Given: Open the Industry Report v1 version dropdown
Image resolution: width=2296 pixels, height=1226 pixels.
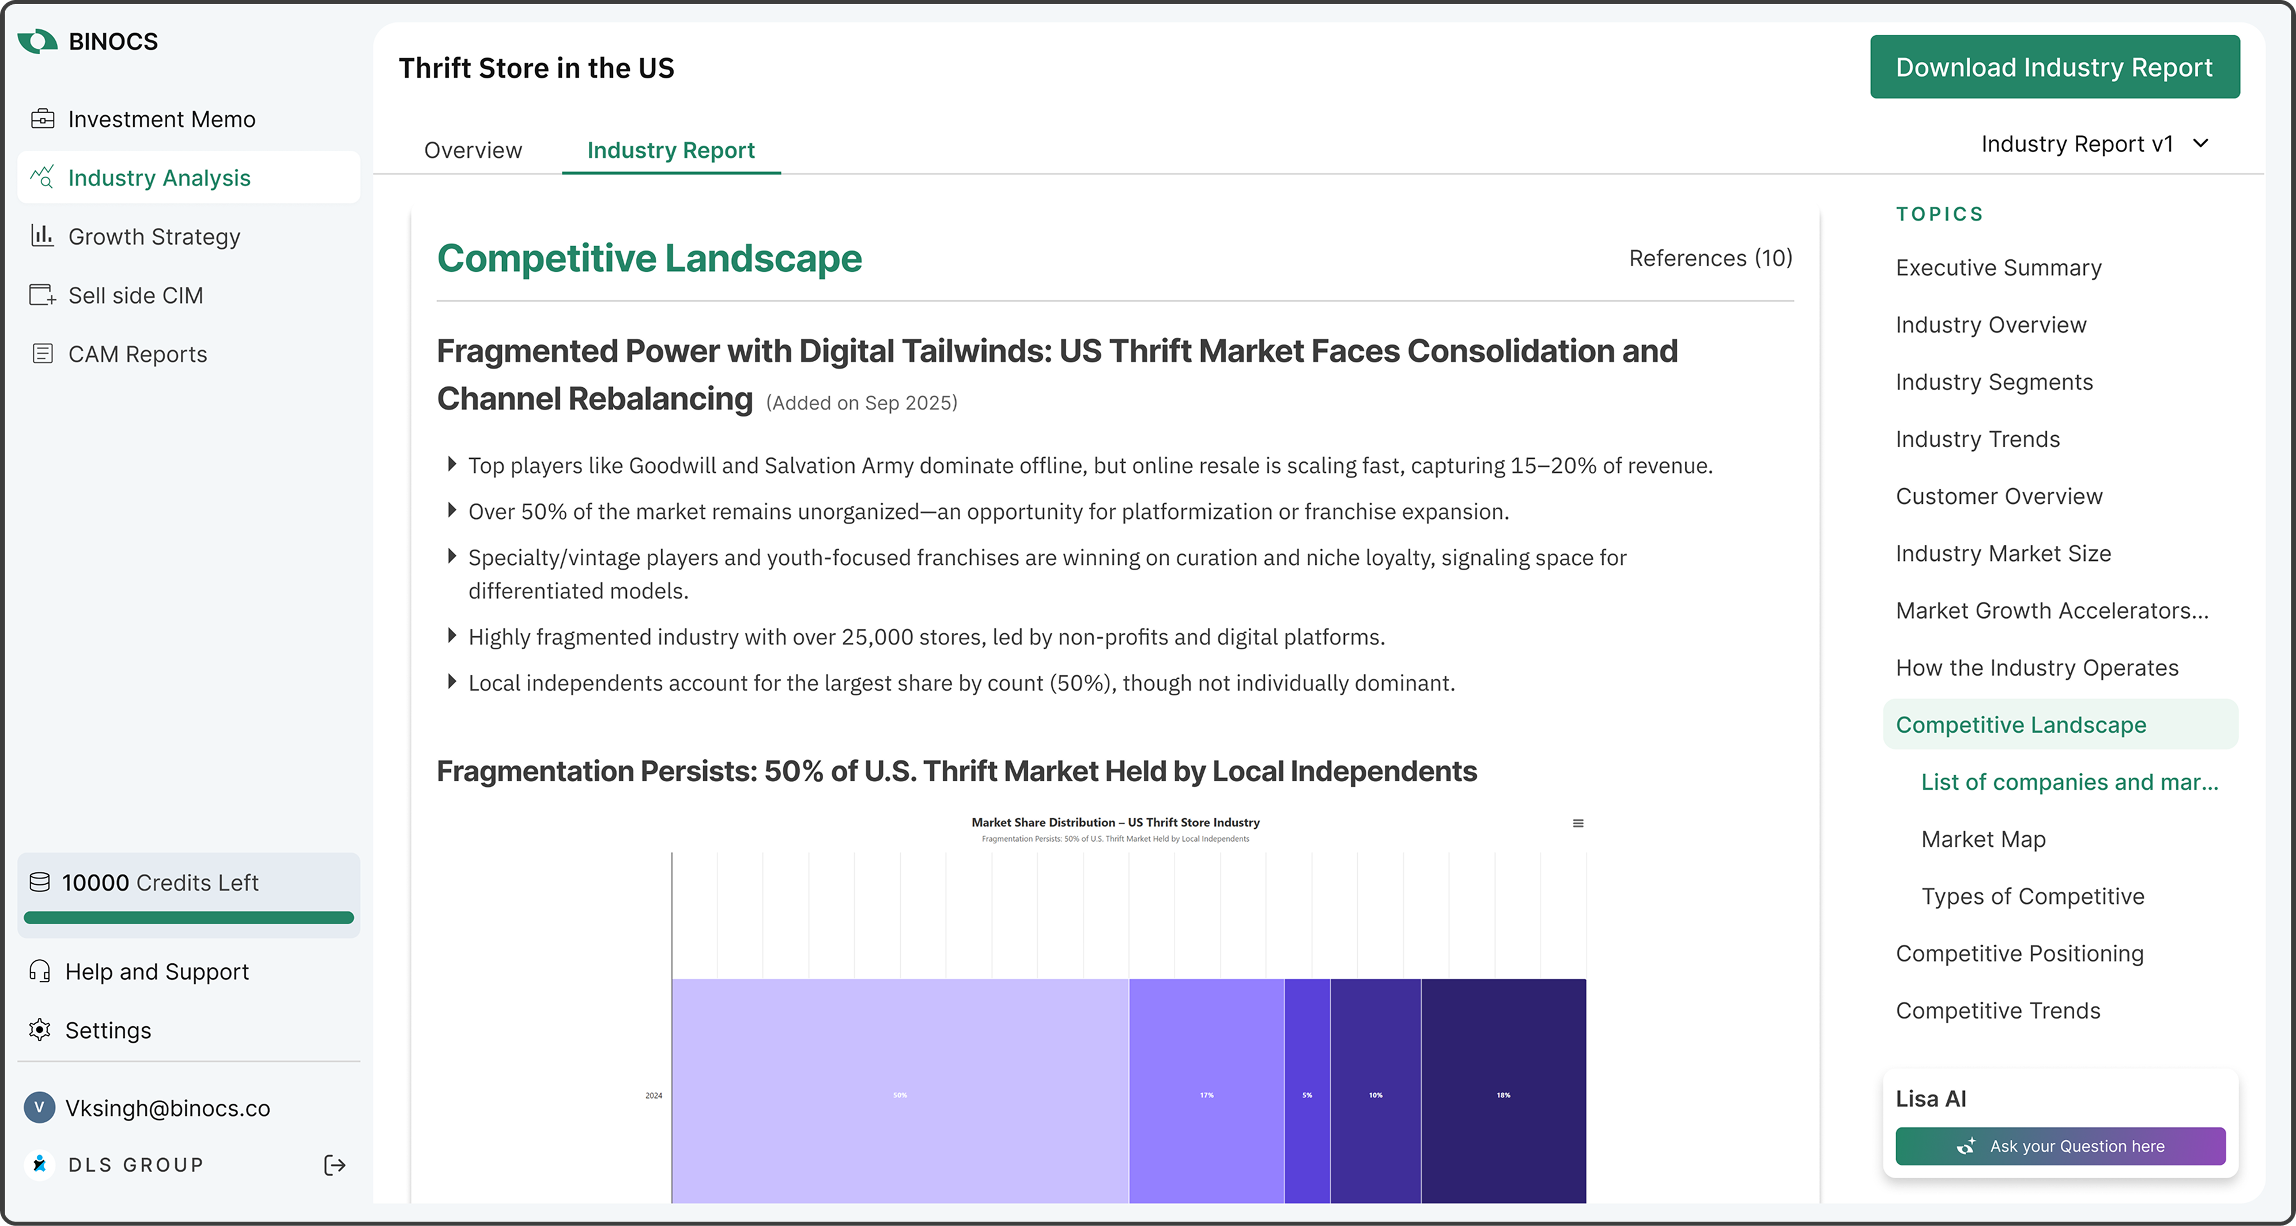Looking at the screenshot, I should pyautogui.click(x=2095, y=144).
